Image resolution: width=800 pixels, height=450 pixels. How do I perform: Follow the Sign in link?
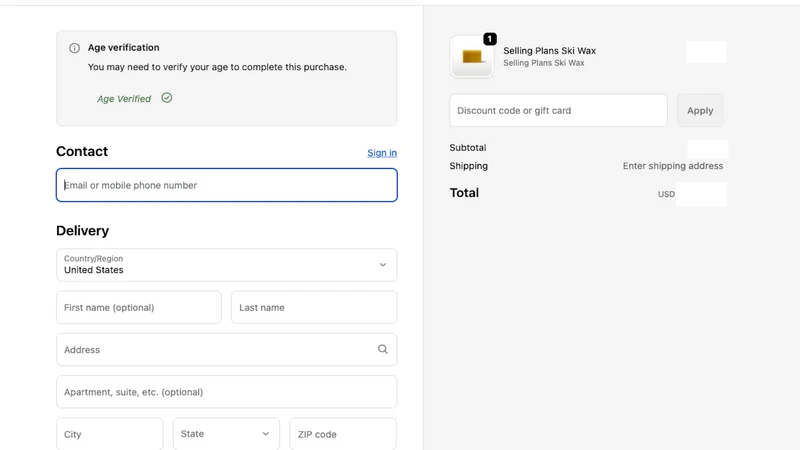point(382,153)
